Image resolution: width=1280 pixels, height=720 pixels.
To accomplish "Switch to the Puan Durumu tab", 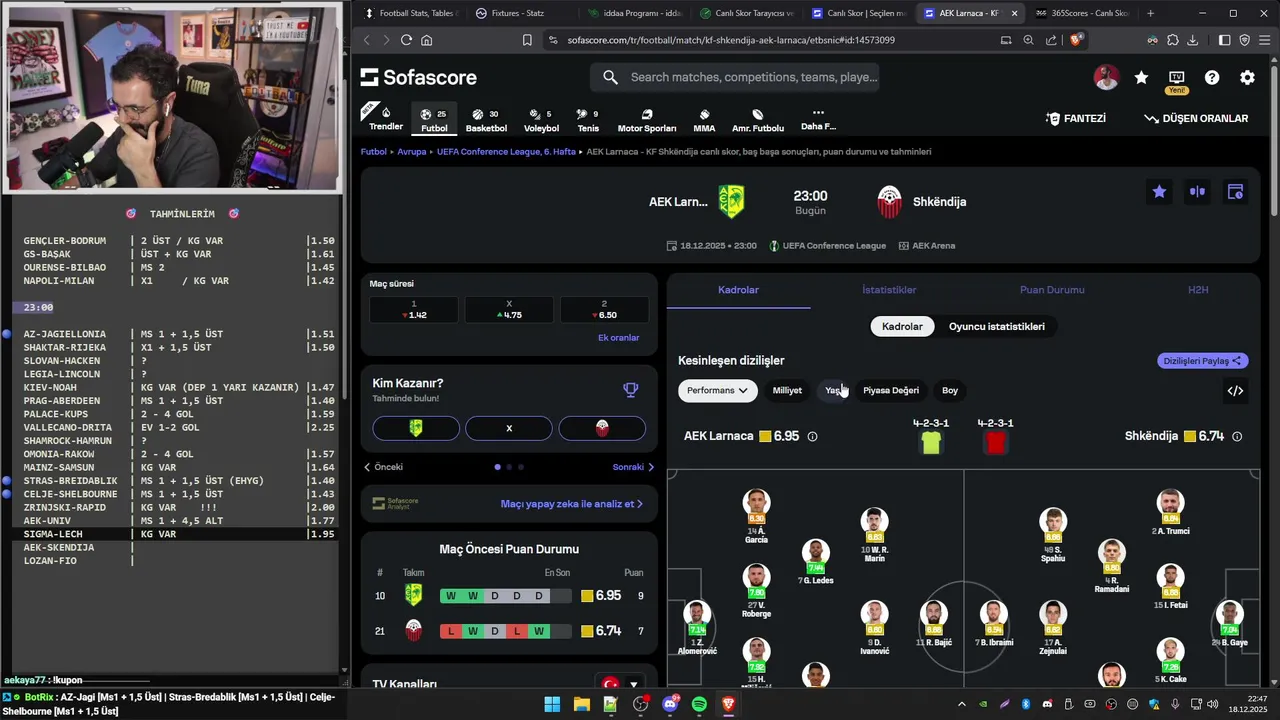I will 1052,290.
